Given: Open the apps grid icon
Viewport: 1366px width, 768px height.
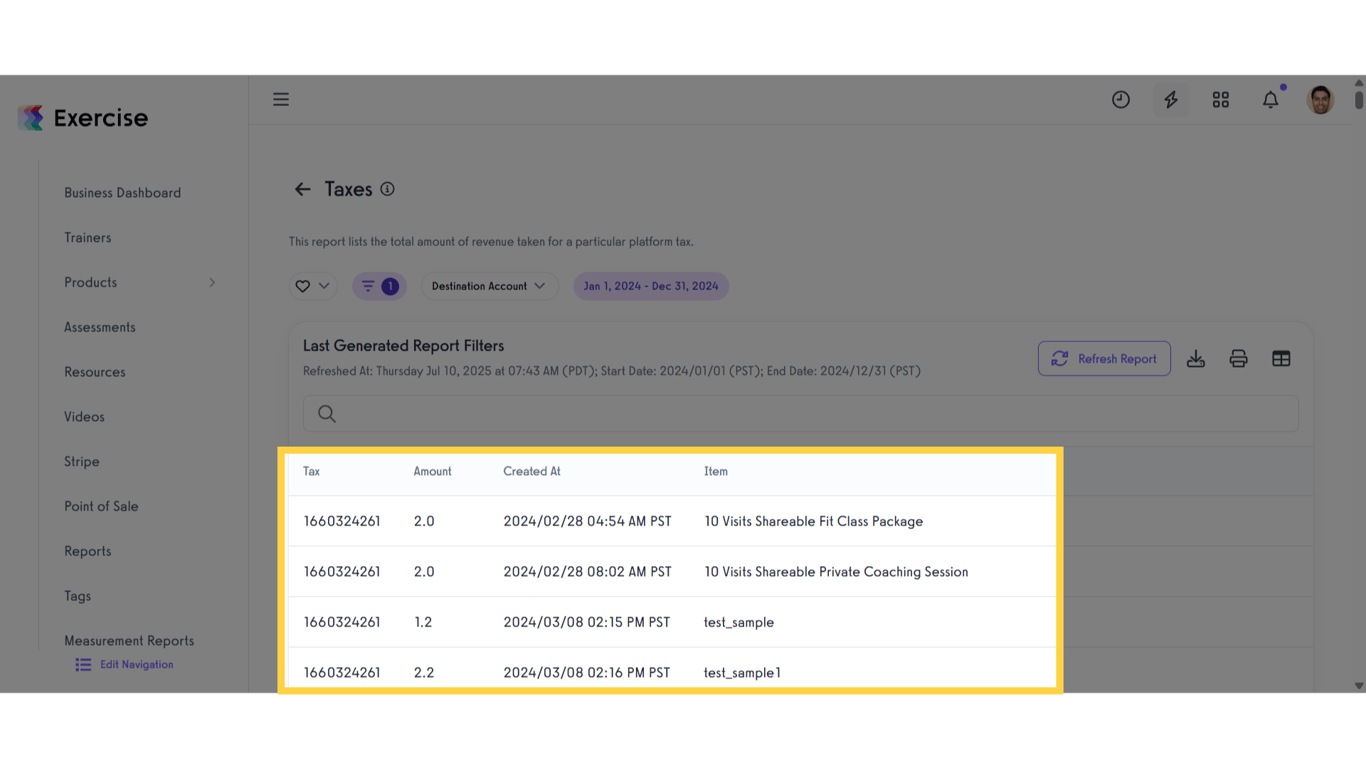Looking at the screenshot, I should (x=1221, y=100).
